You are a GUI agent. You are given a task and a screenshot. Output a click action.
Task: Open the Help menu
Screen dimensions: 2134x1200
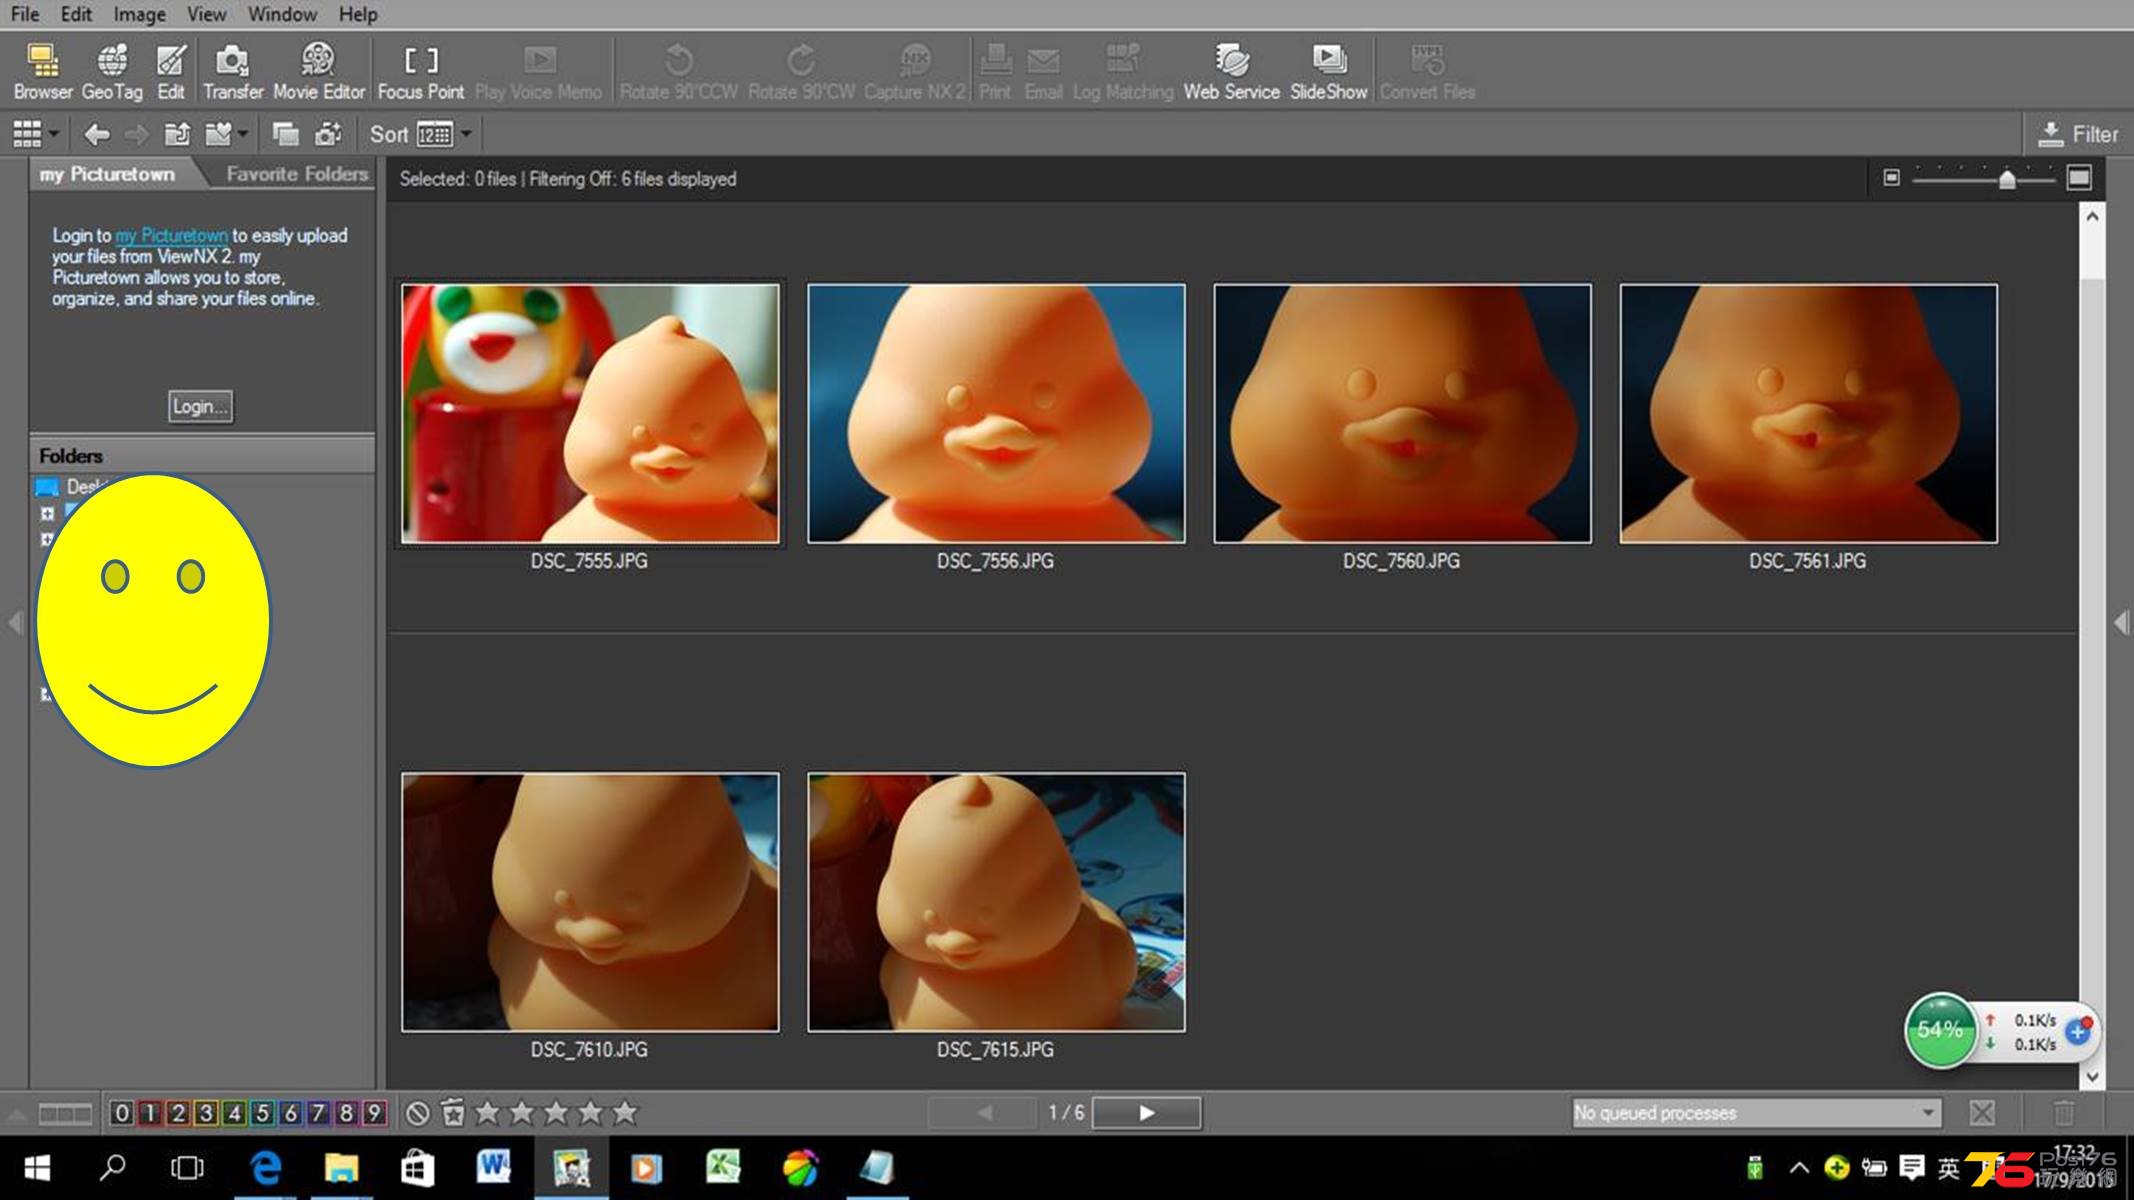click(357, 14)
